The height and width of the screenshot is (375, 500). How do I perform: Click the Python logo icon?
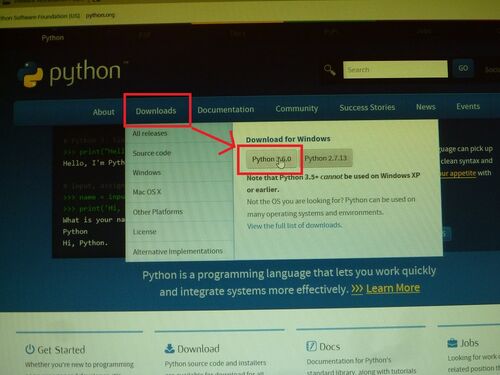(30, 74)
